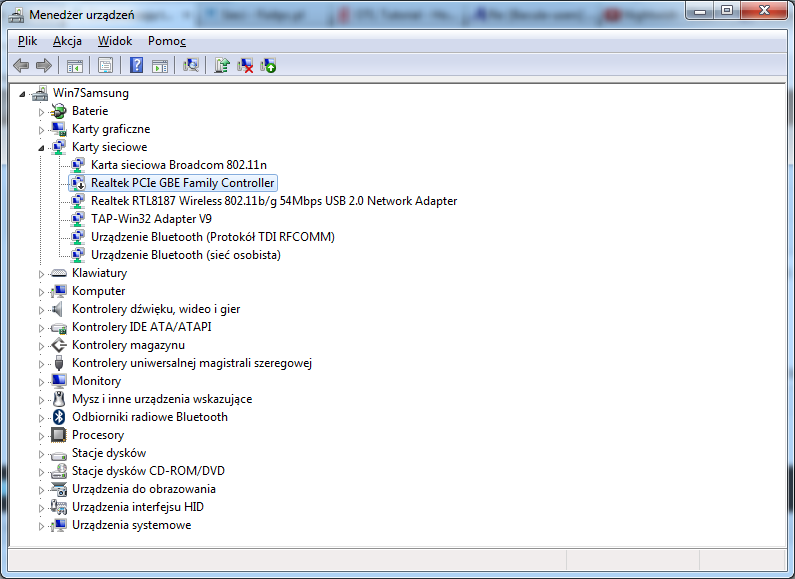795x579 pixels.
Task: Select Kontrolery dźwięku, wideo i gier
Action: 156,309
